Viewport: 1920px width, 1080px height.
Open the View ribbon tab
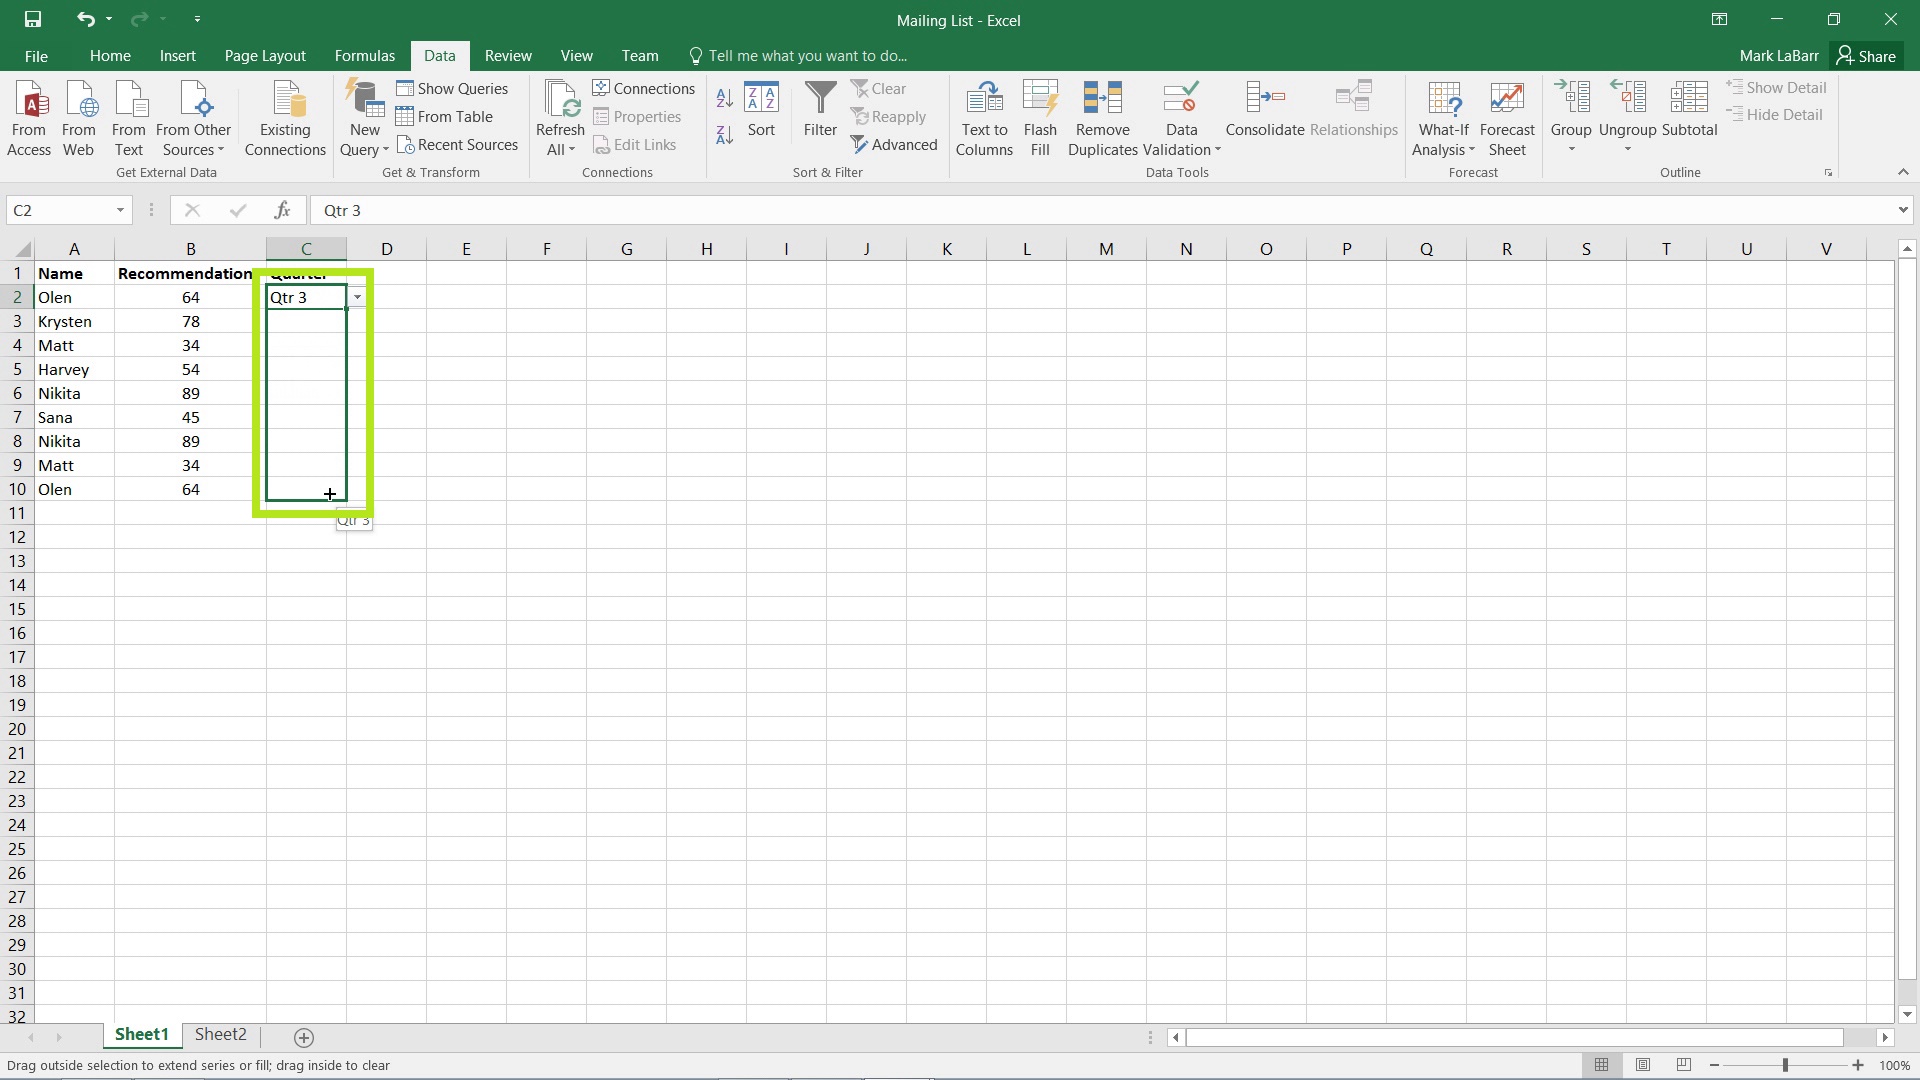(x=576, y=55)
